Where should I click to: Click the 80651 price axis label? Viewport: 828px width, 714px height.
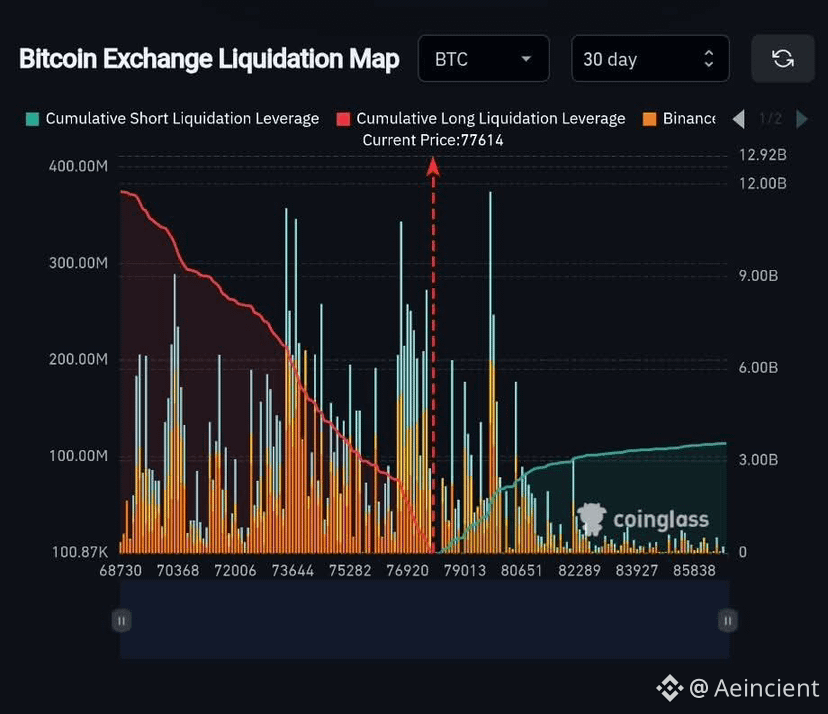522,571
